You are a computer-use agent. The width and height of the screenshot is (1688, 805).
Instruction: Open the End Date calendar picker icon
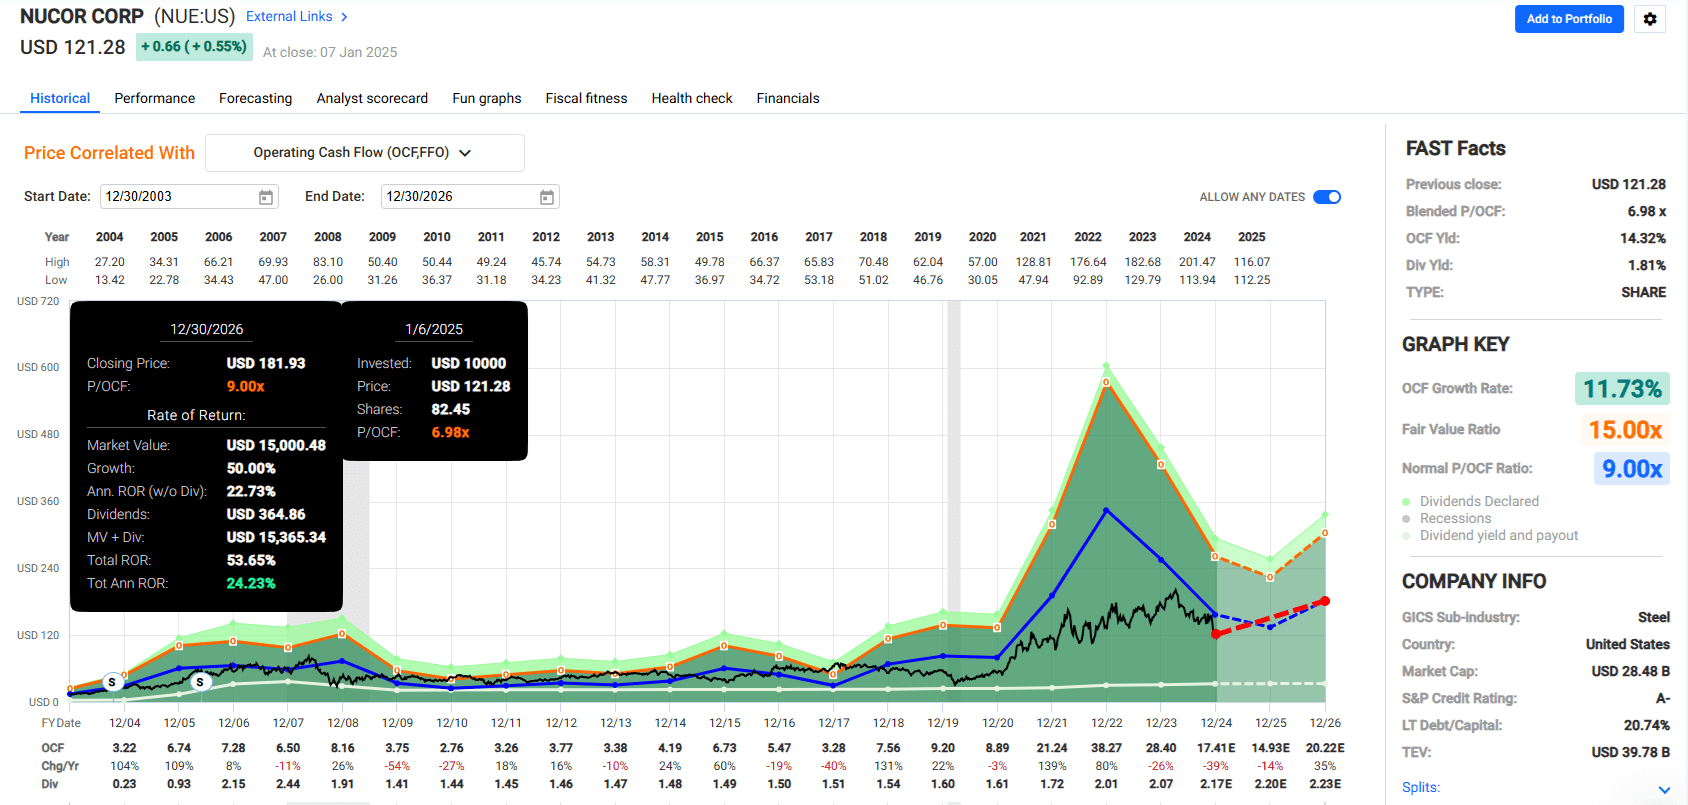547,197
